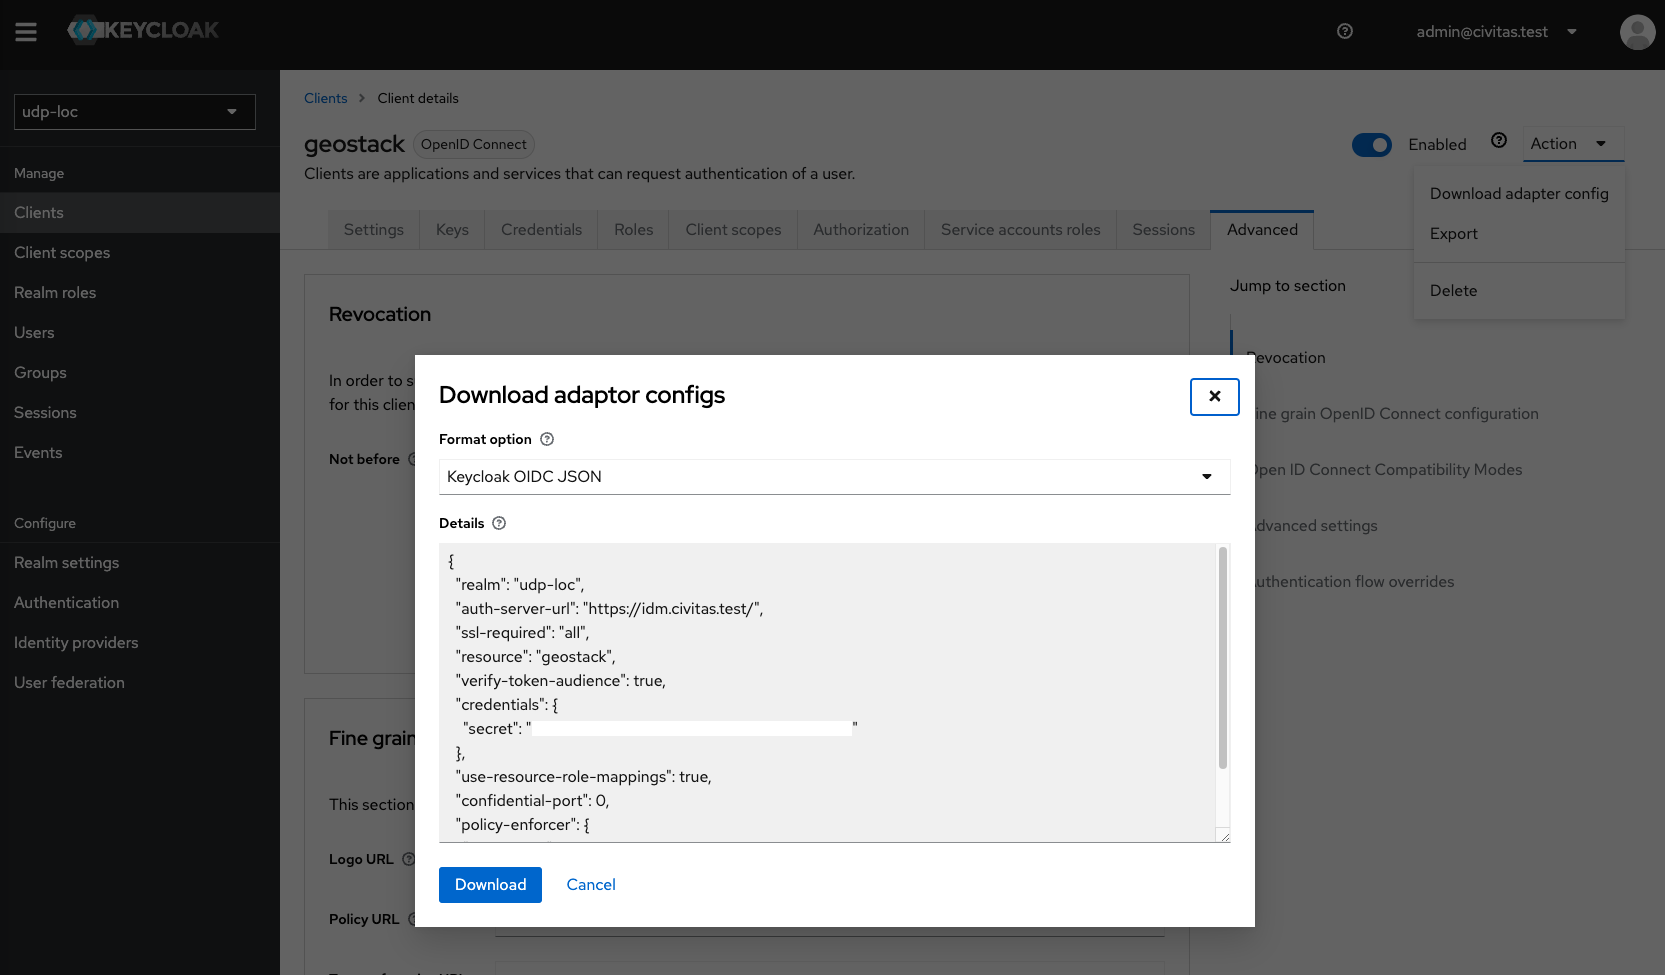Open Client scopes in the sidebar

click(140, 253)
